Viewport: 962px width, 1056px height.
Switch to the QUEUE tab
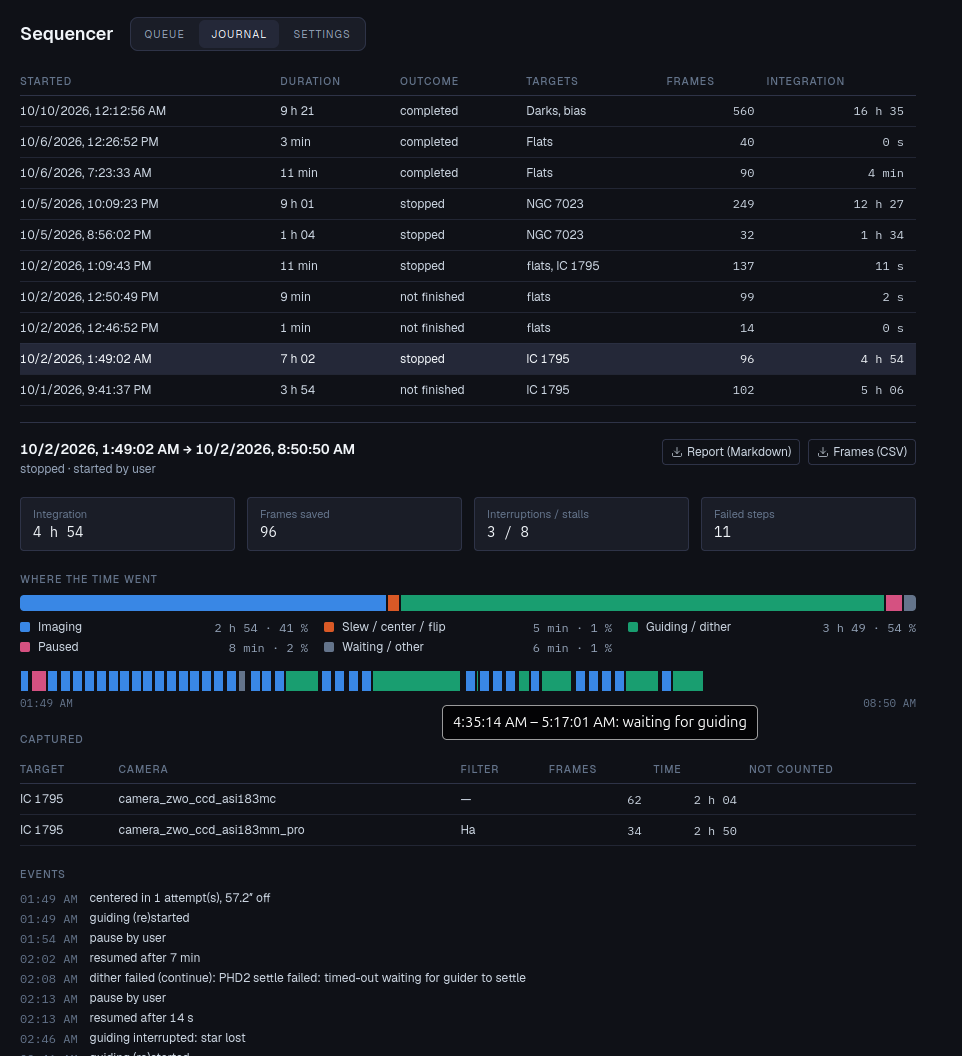164,34
